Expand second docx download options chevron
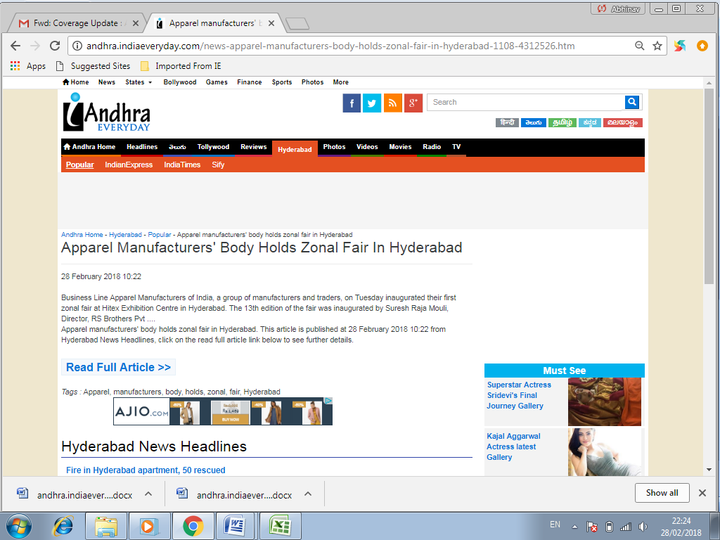The width and height of the screenshot is (720, 540). pos(308,494)
